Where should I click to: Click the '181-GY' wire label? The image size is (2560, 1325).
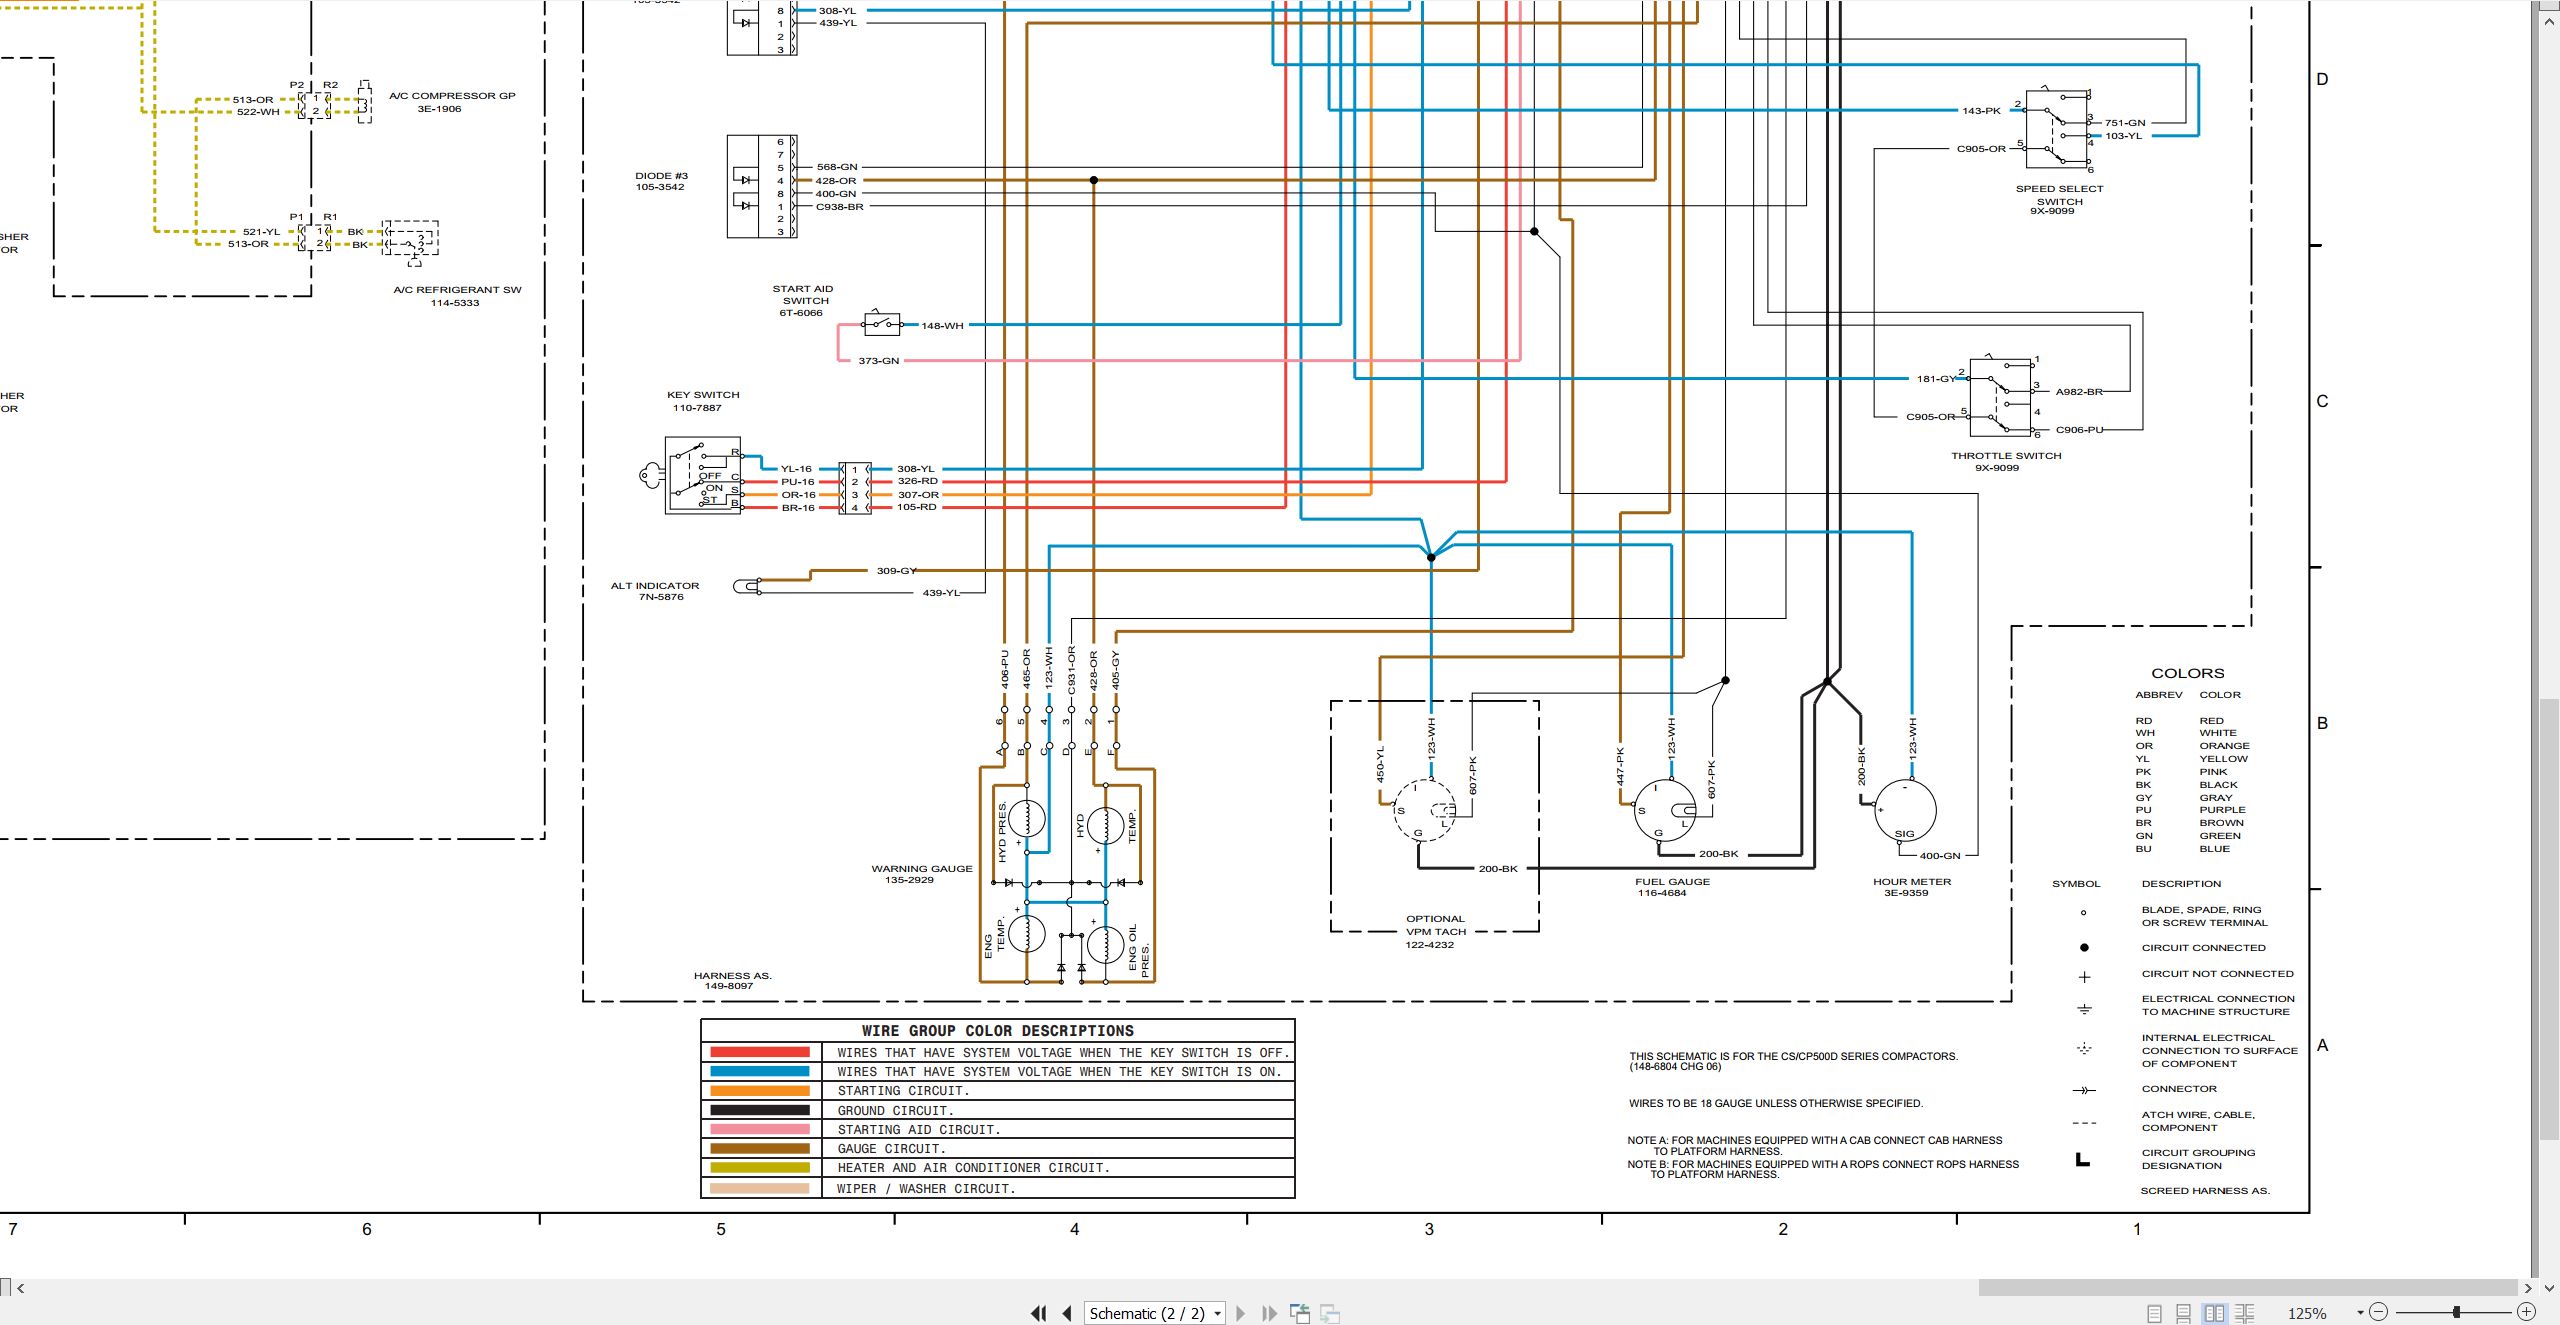click(x=1935, y=379)
